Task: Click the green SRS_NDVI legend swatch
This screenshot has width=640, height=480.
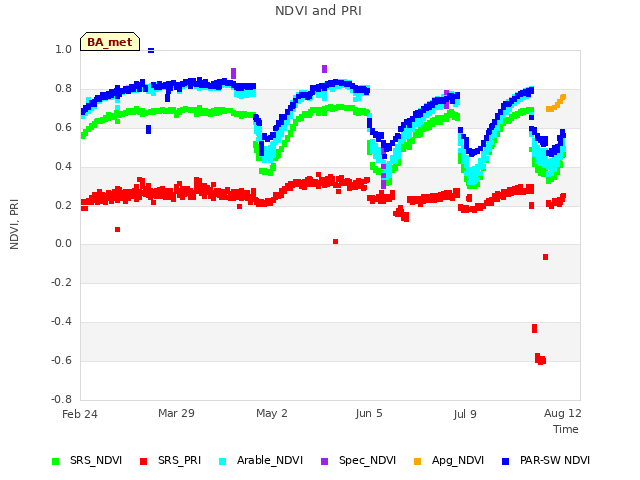Action: pos(56,462)
